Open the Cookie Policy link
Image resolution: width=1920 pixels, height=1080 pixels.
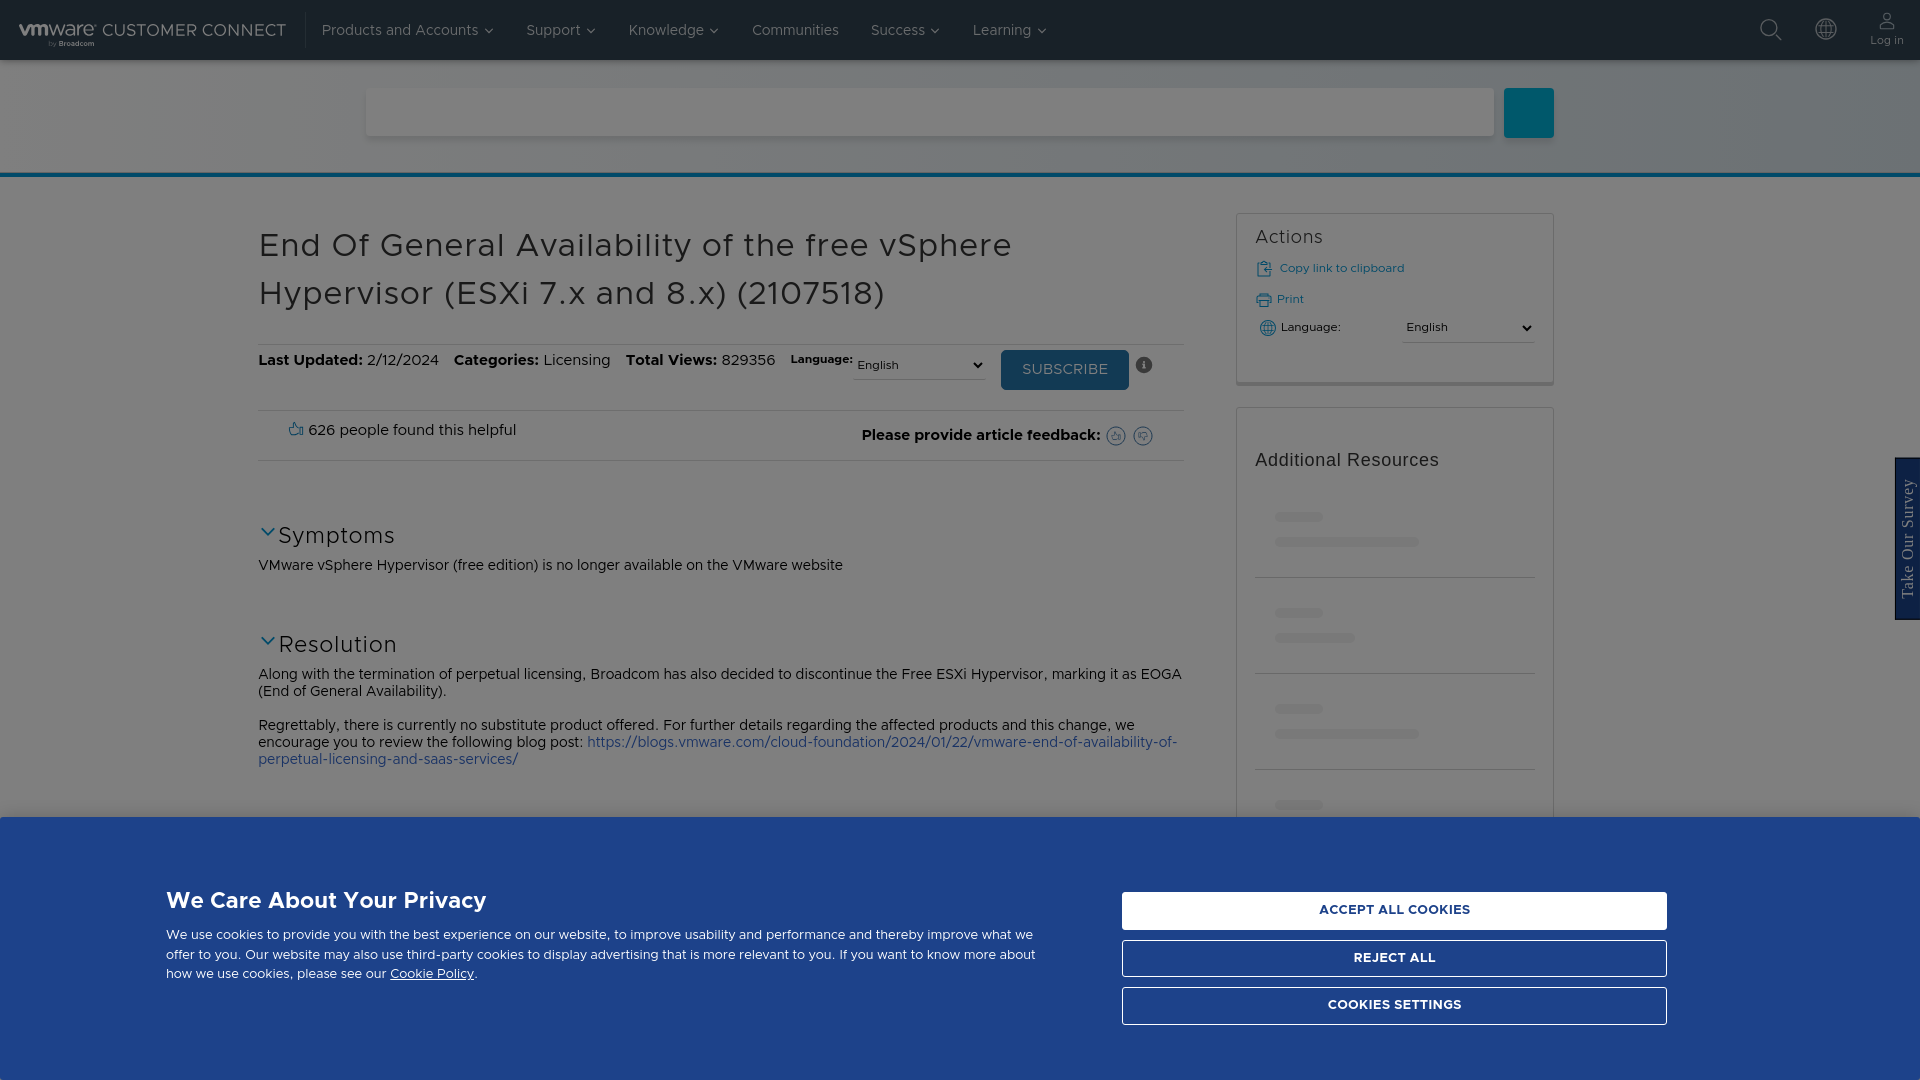pyautogui.click(x=432, y=974)
